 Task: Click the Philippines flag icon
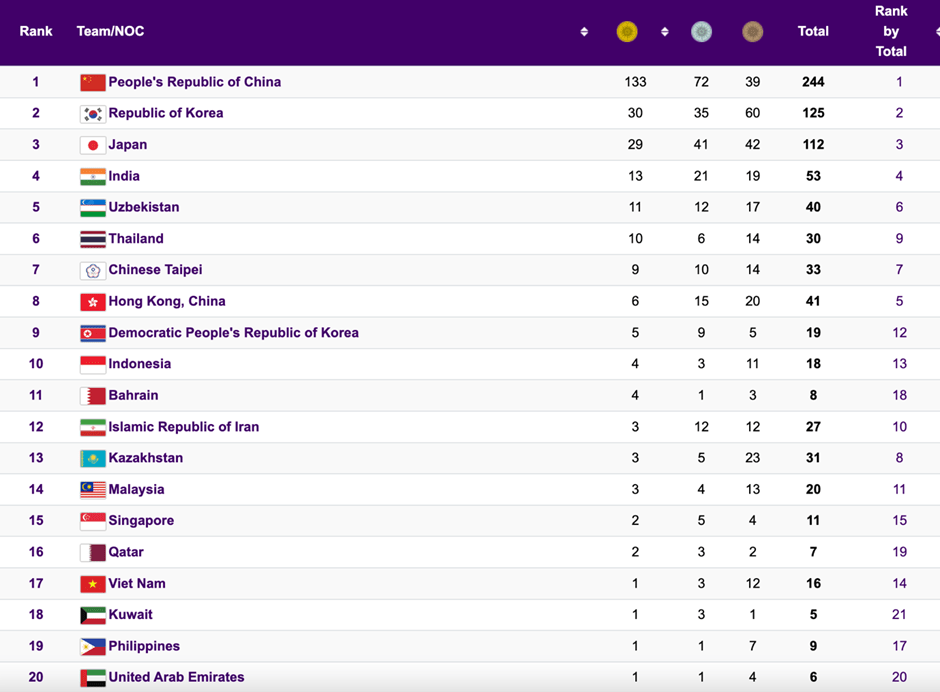[93, 646]
